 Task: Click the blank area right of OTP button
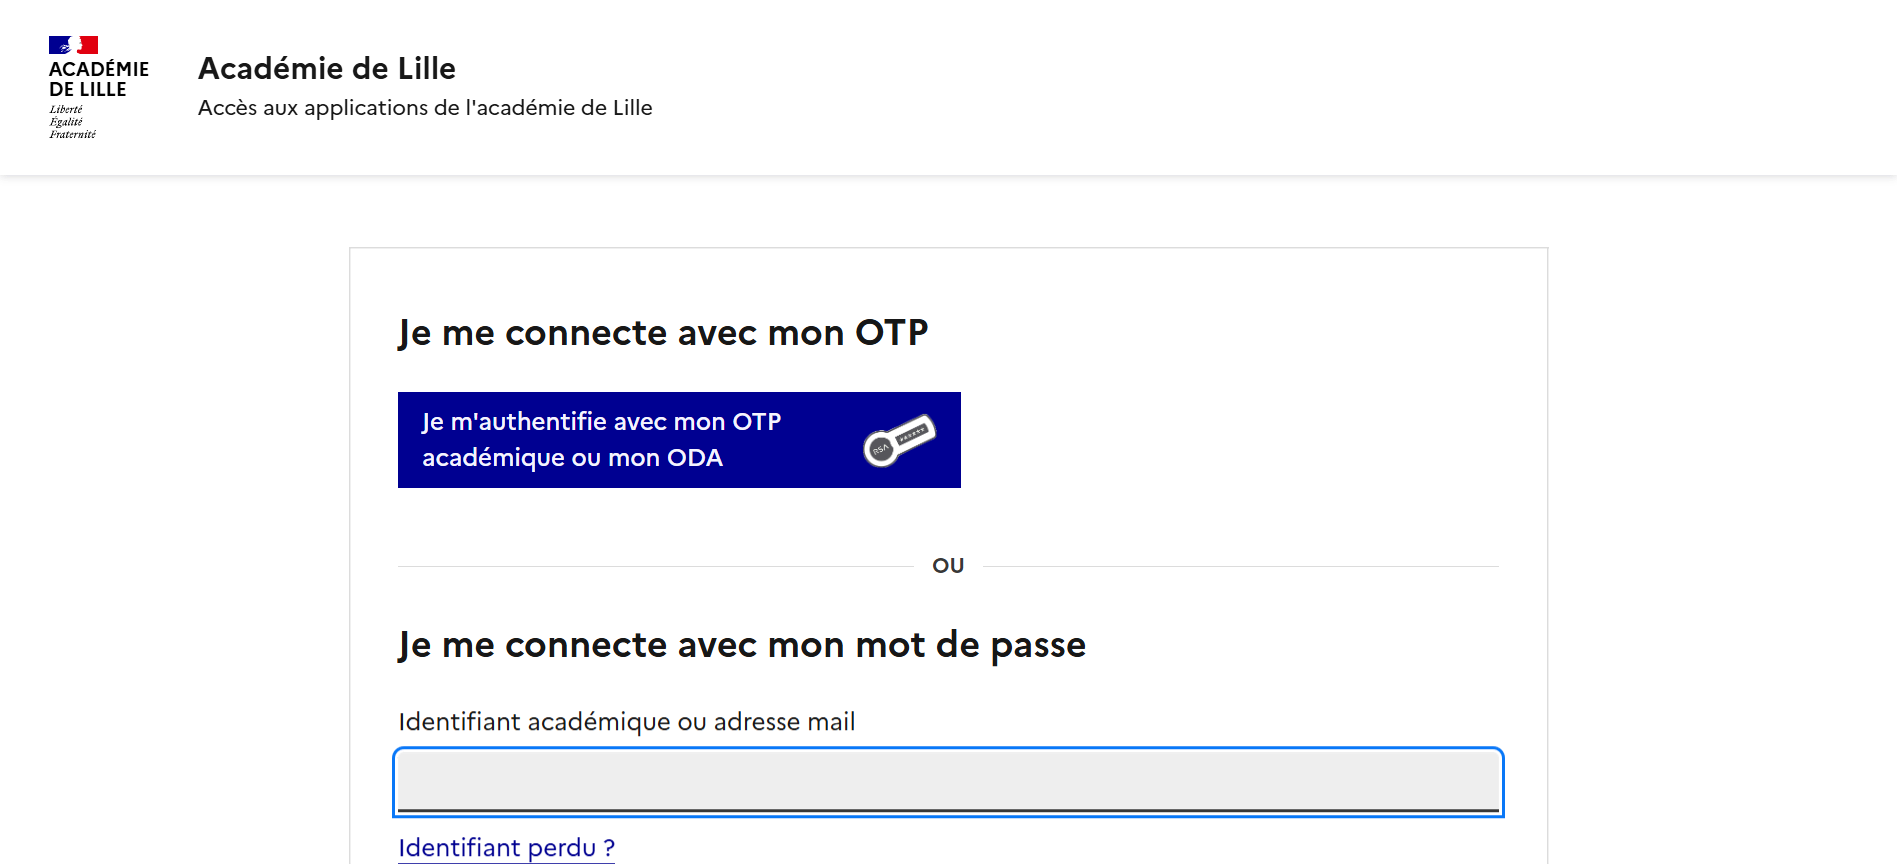(x=1230, y=440)
